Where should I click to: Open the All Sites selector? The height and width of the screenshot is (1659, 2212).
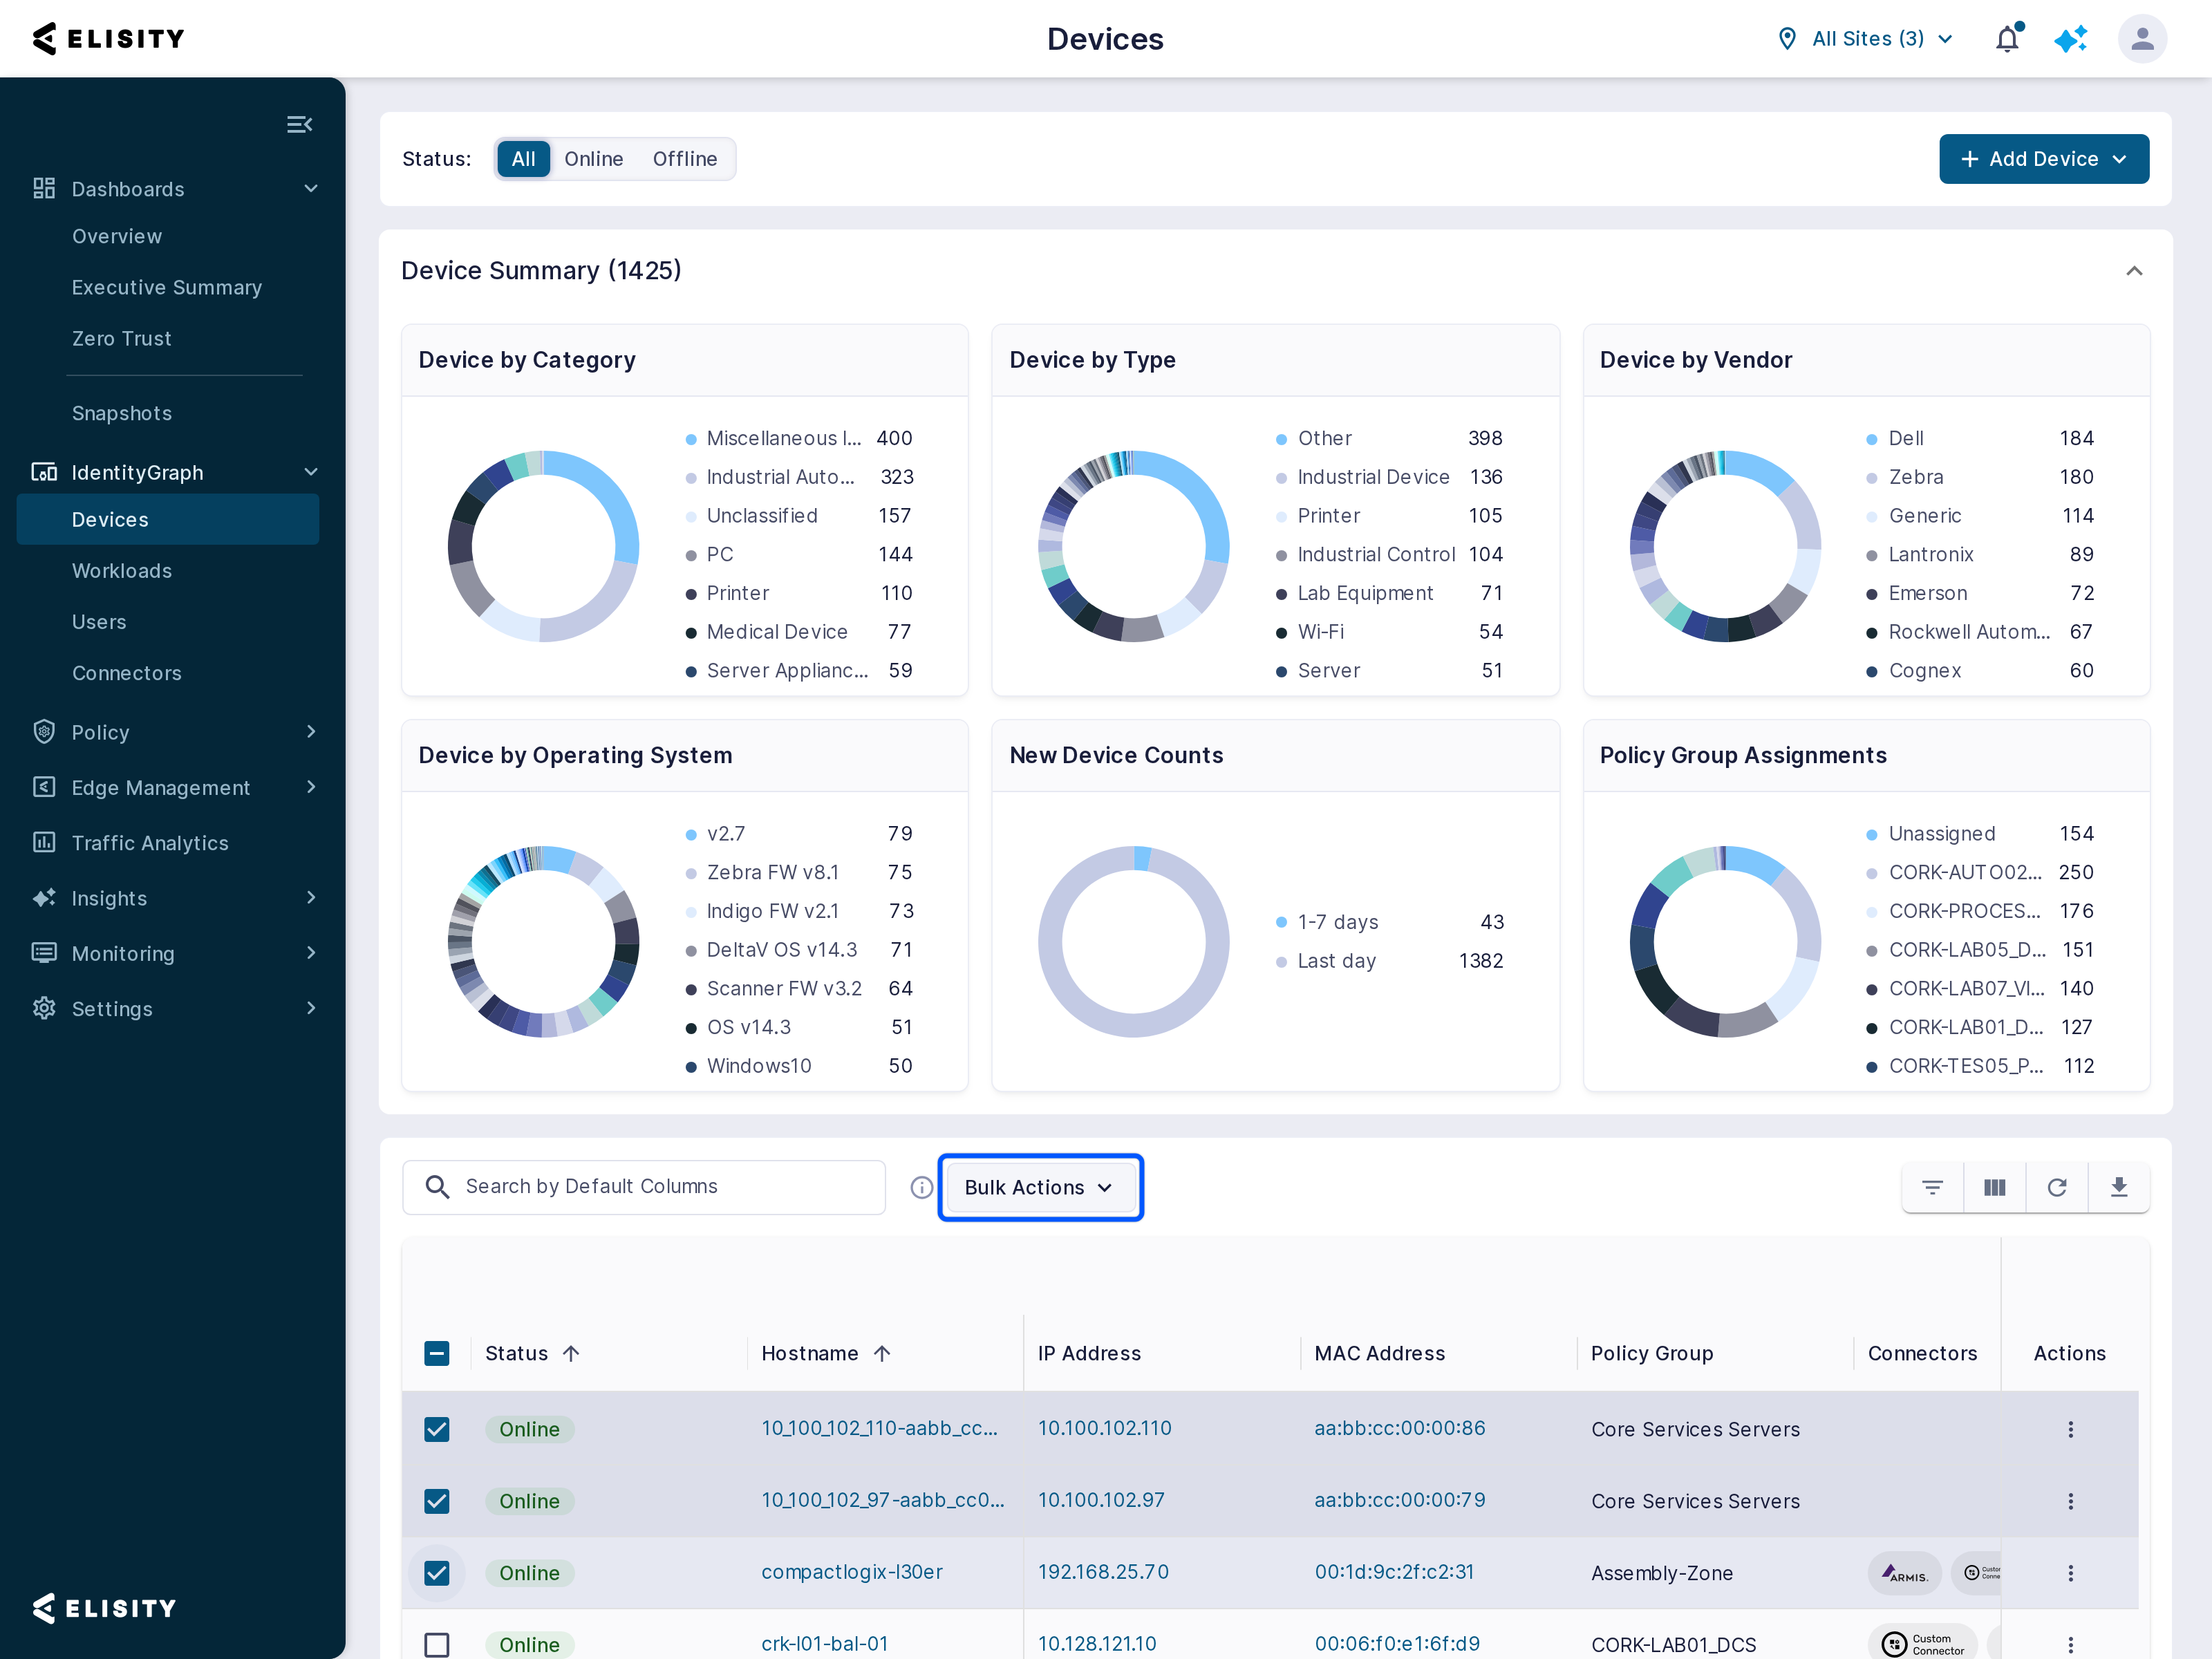pyautogui.click(x=1866, y=39)
